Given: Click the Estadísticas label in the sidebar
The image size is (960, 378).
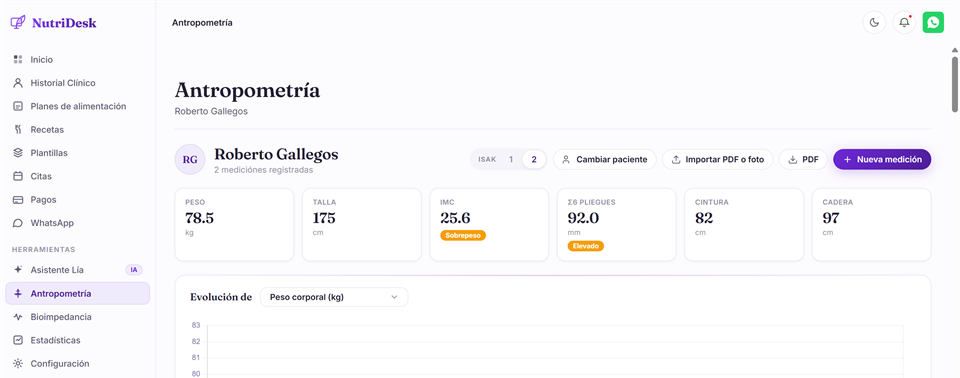Looking at the screenshot, I should pos(55,340).
